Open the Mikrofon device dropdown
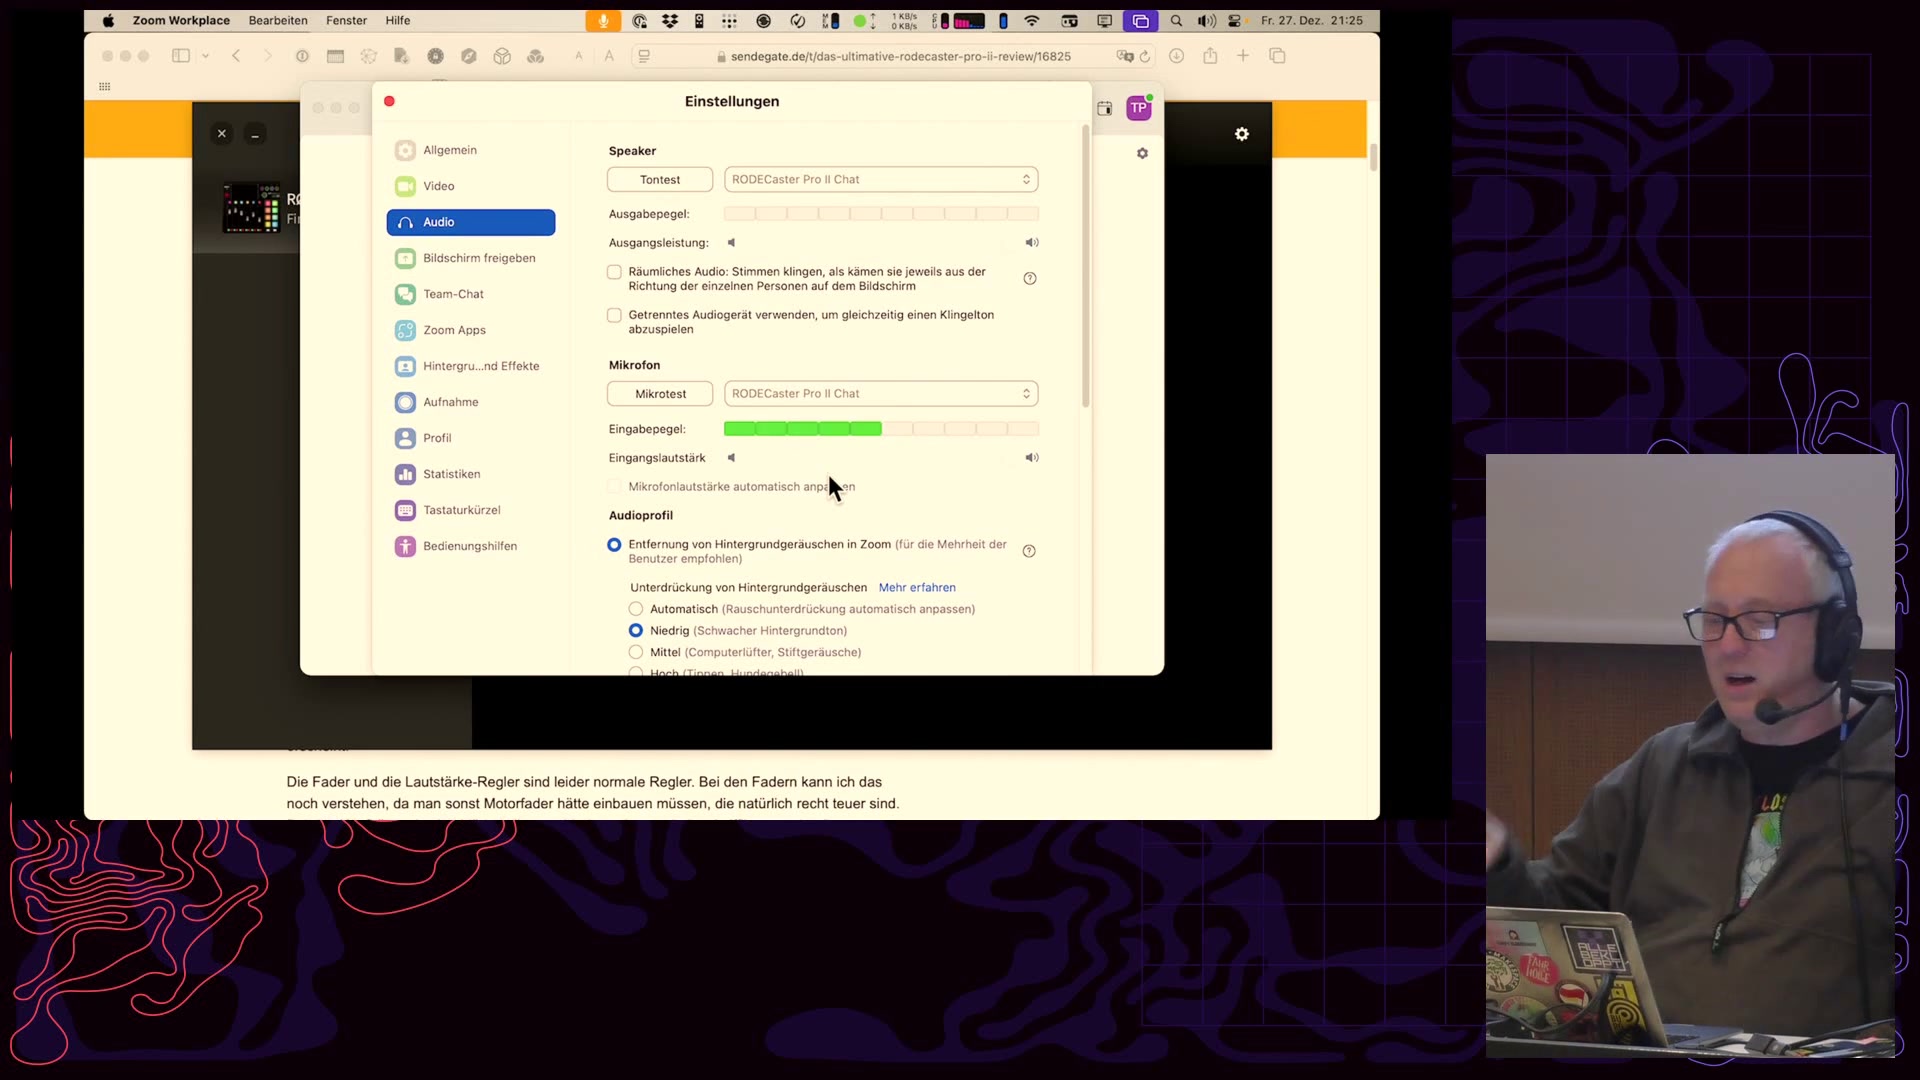 [x=881, y=394]
